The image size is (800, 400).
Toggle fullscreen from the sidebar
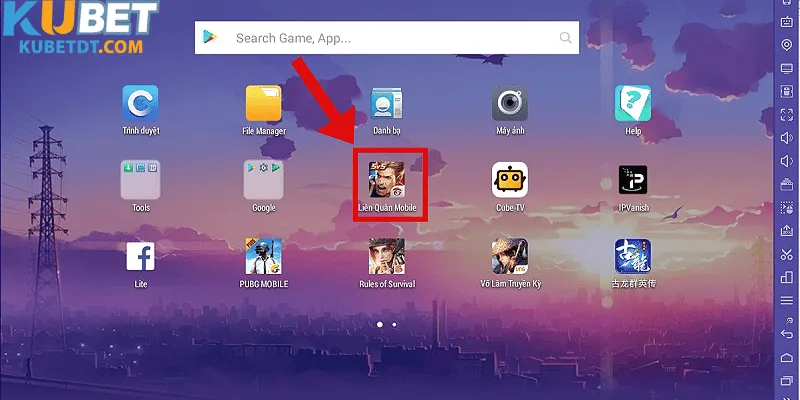[786, 115]
